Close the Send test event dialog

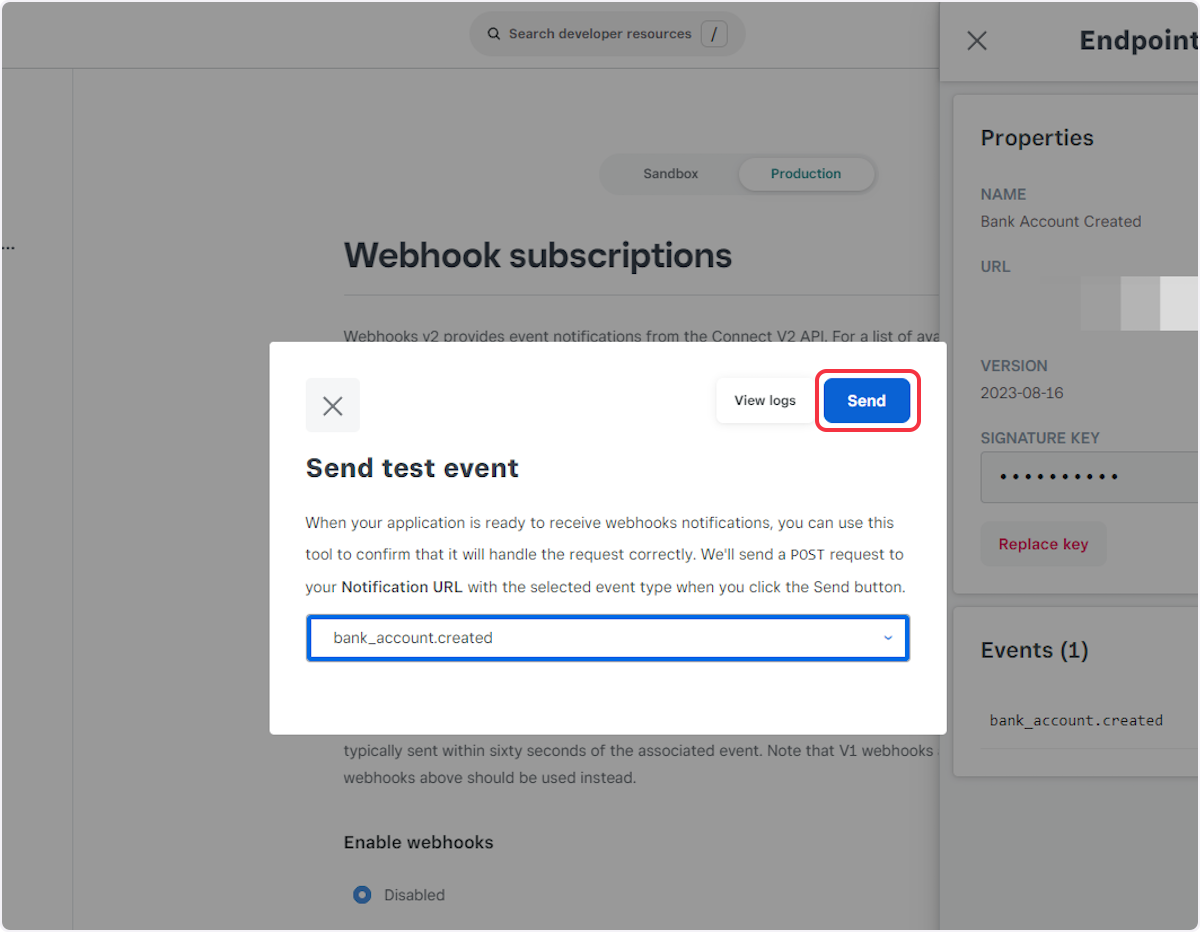(x=332, y=405)
